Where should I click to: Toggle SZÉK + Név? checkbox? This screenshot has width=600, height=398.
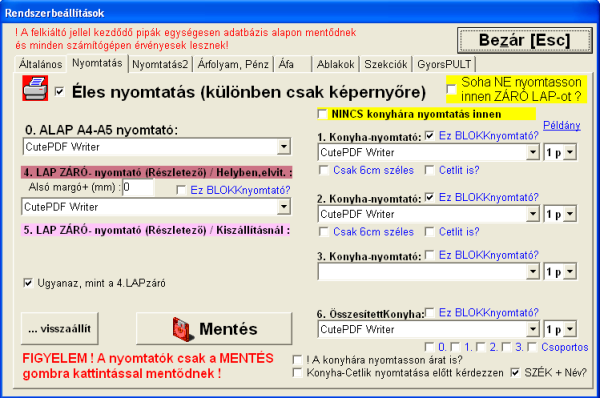[x=515, y=372]
